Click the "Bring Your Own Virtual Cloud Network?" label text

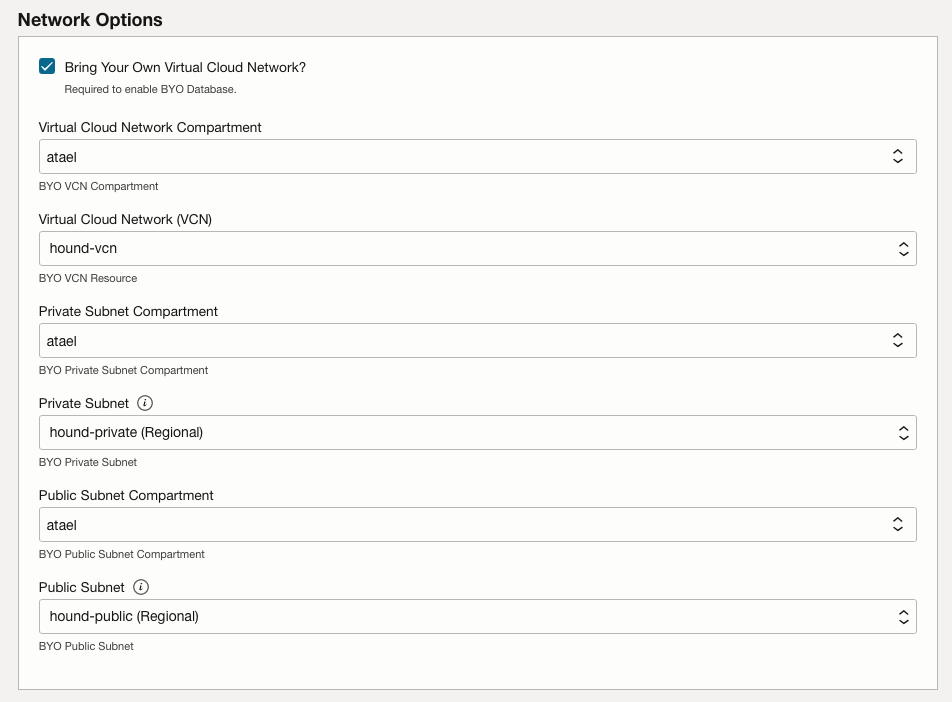[185, 67]
